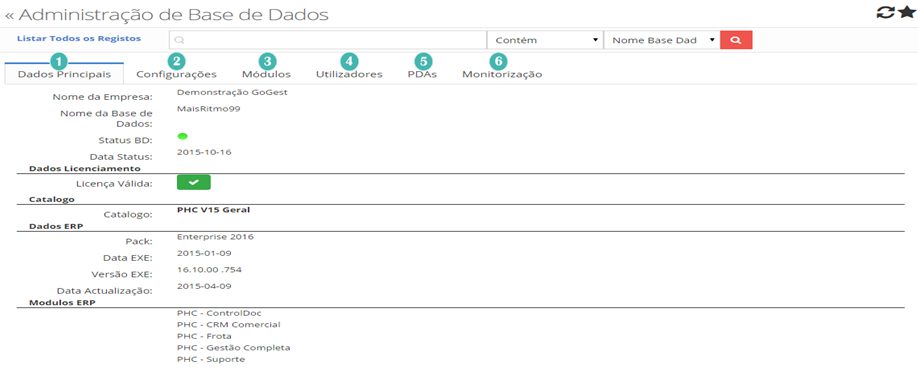Image resolution: width=918 pixels, height=370 pixels.
Task: Click the MaisRitmo99 database name
Action: coord(208,109)
